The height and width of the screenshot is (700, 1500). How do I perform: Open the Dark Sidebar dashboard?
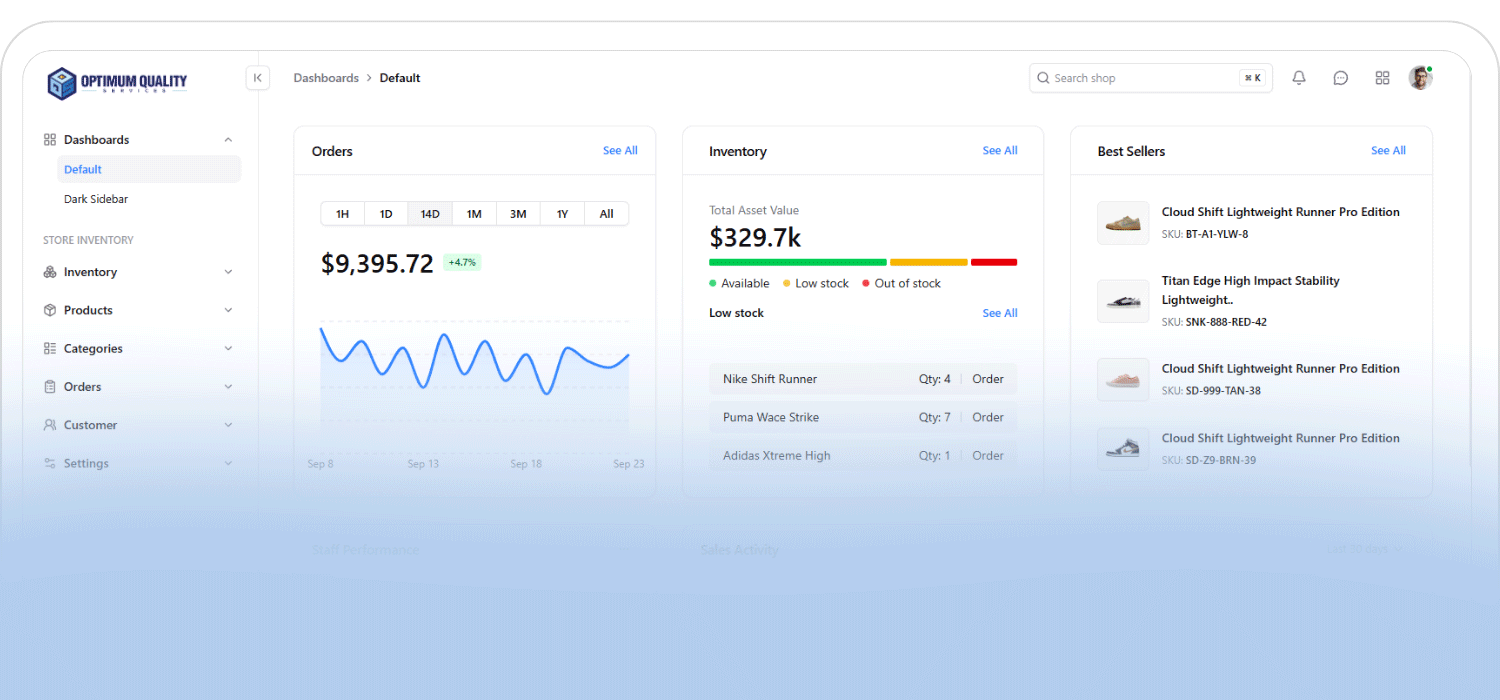pyautogui.click(x=96, y=199)
